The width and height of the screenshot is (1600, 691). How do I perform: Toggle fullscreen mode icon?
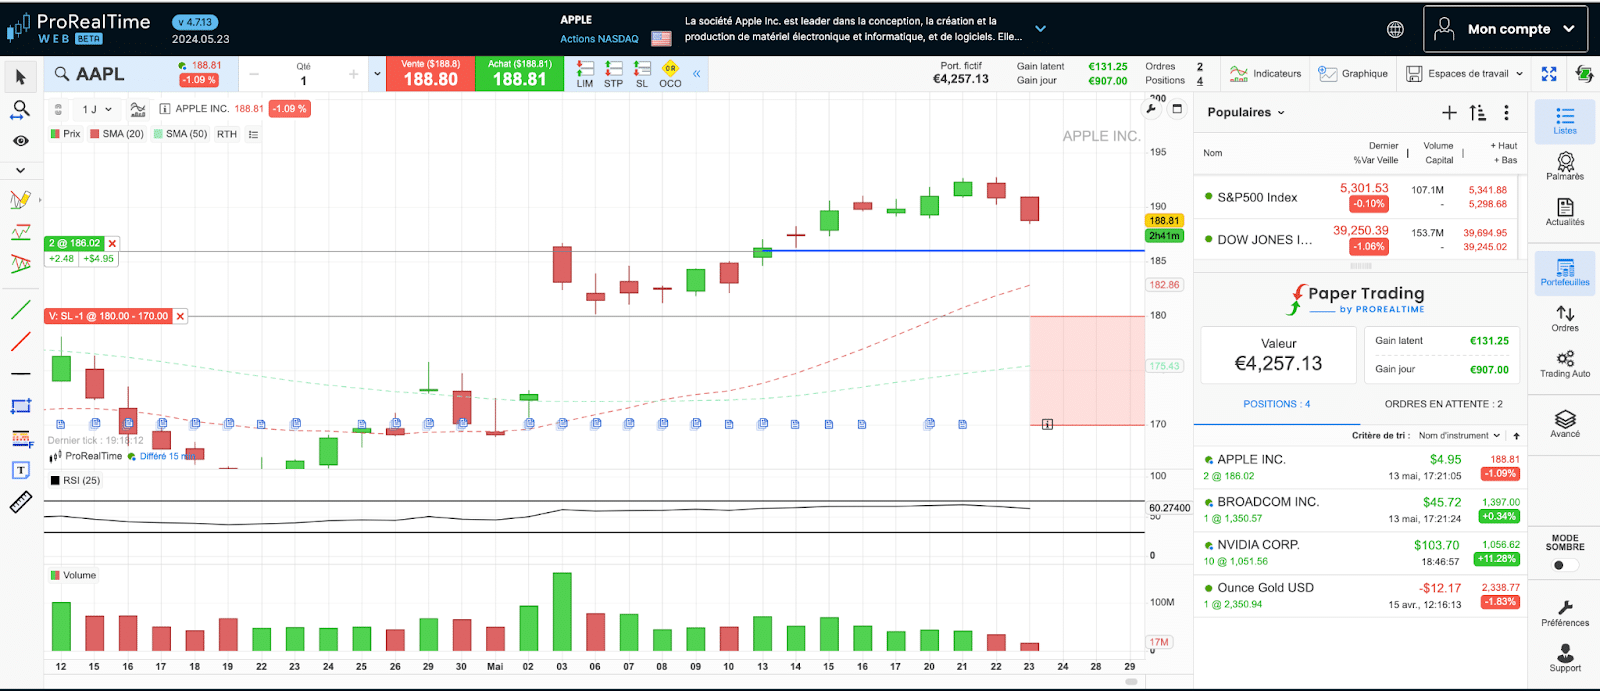(1549, 73)
